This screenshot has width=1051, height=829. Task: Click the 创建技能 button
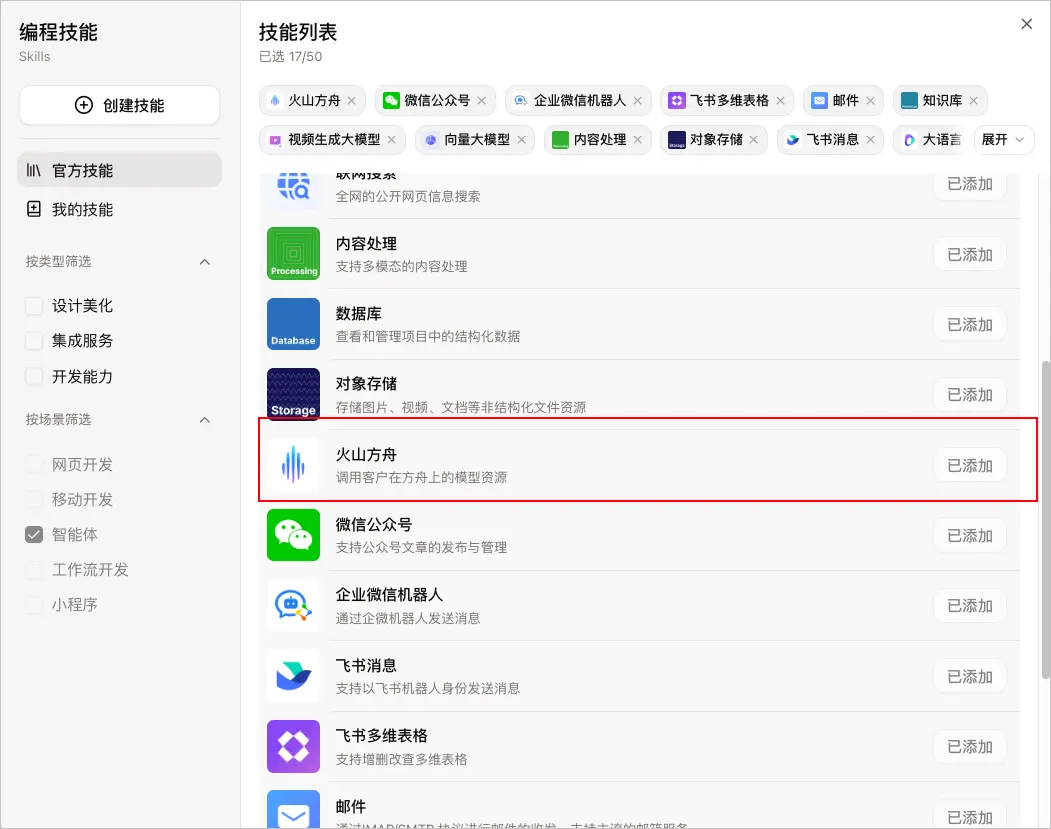click(x=119, y=105)
